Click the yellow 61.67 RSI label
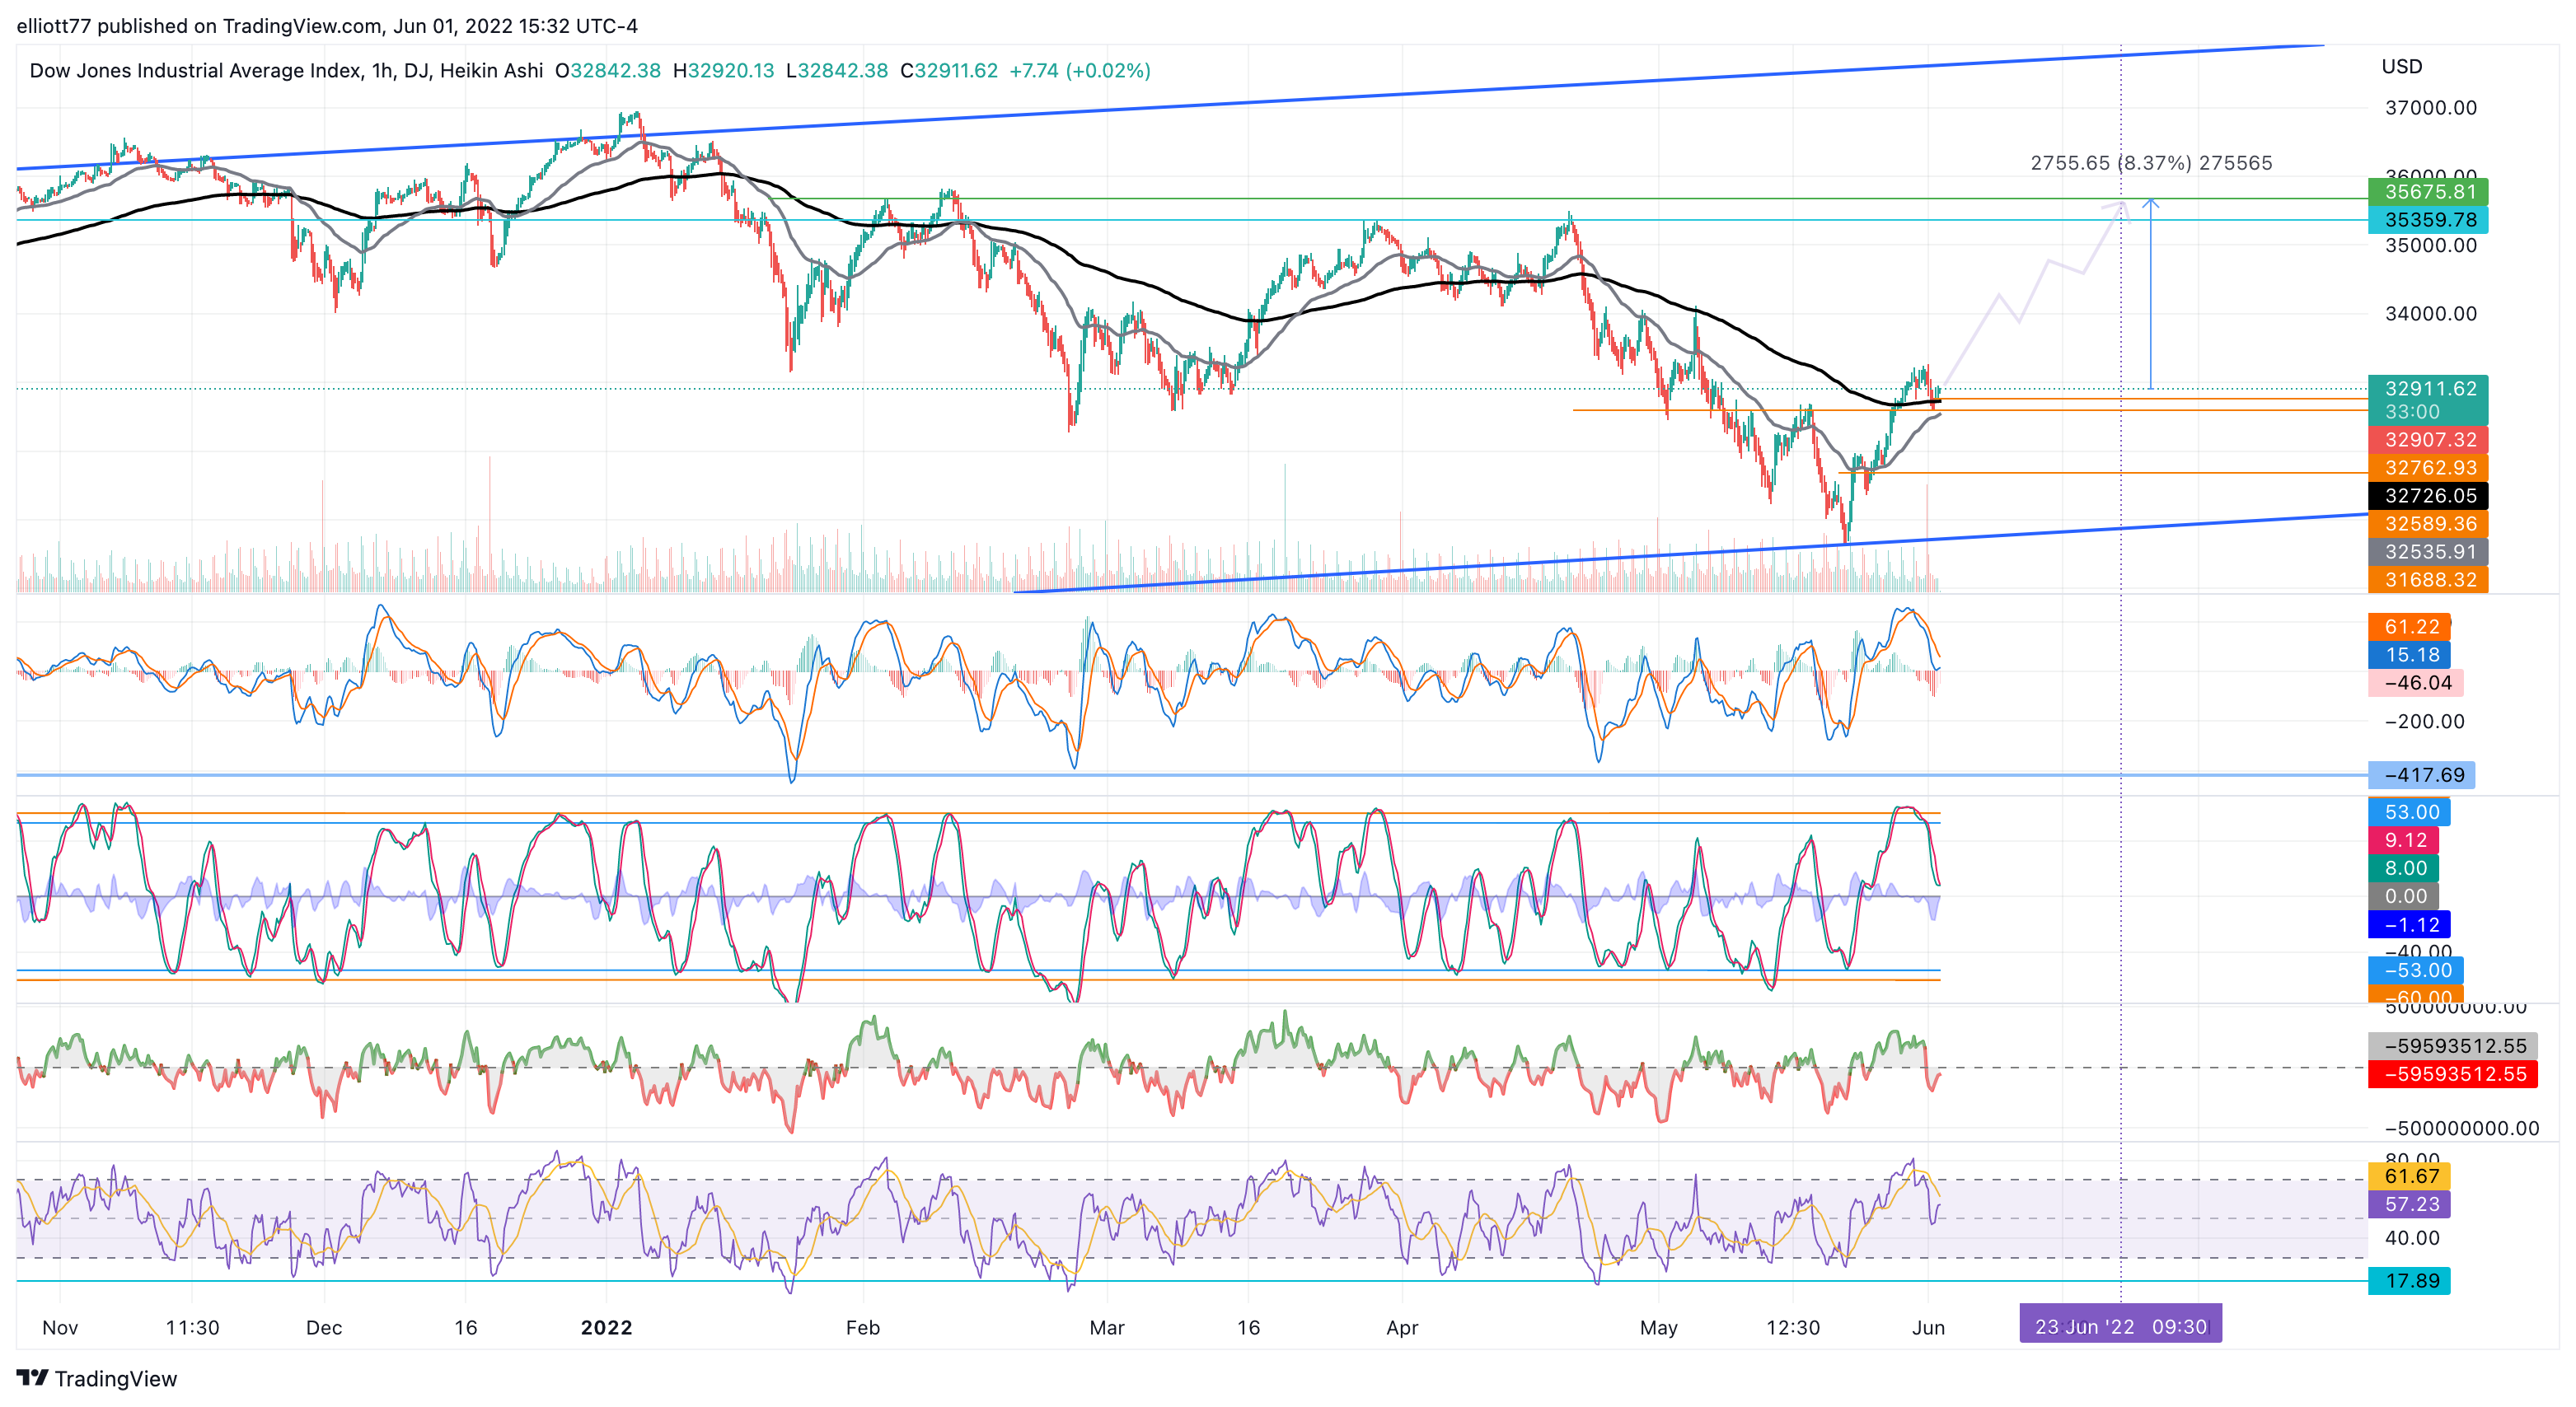Screen dimensions: 2576x1407 click(x=2409, y=1176)
